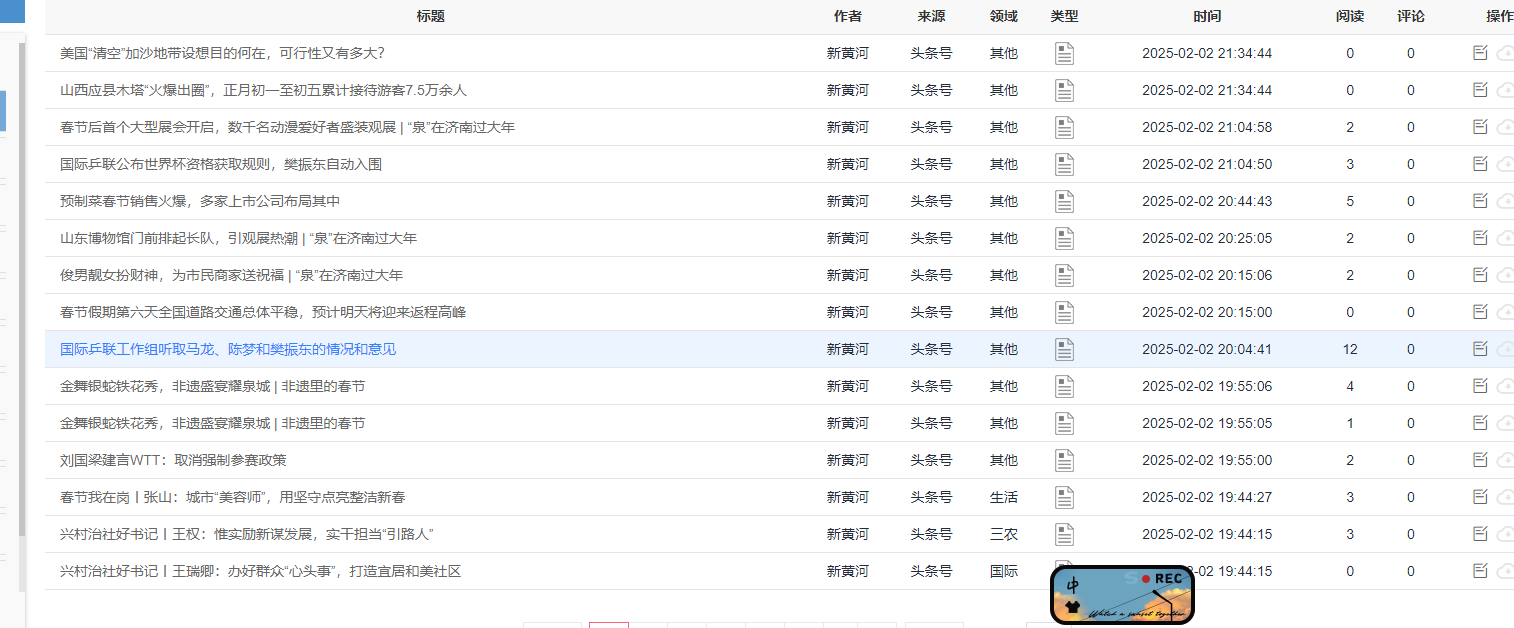Click the REC screen recorder widget

click(1122, 595)
